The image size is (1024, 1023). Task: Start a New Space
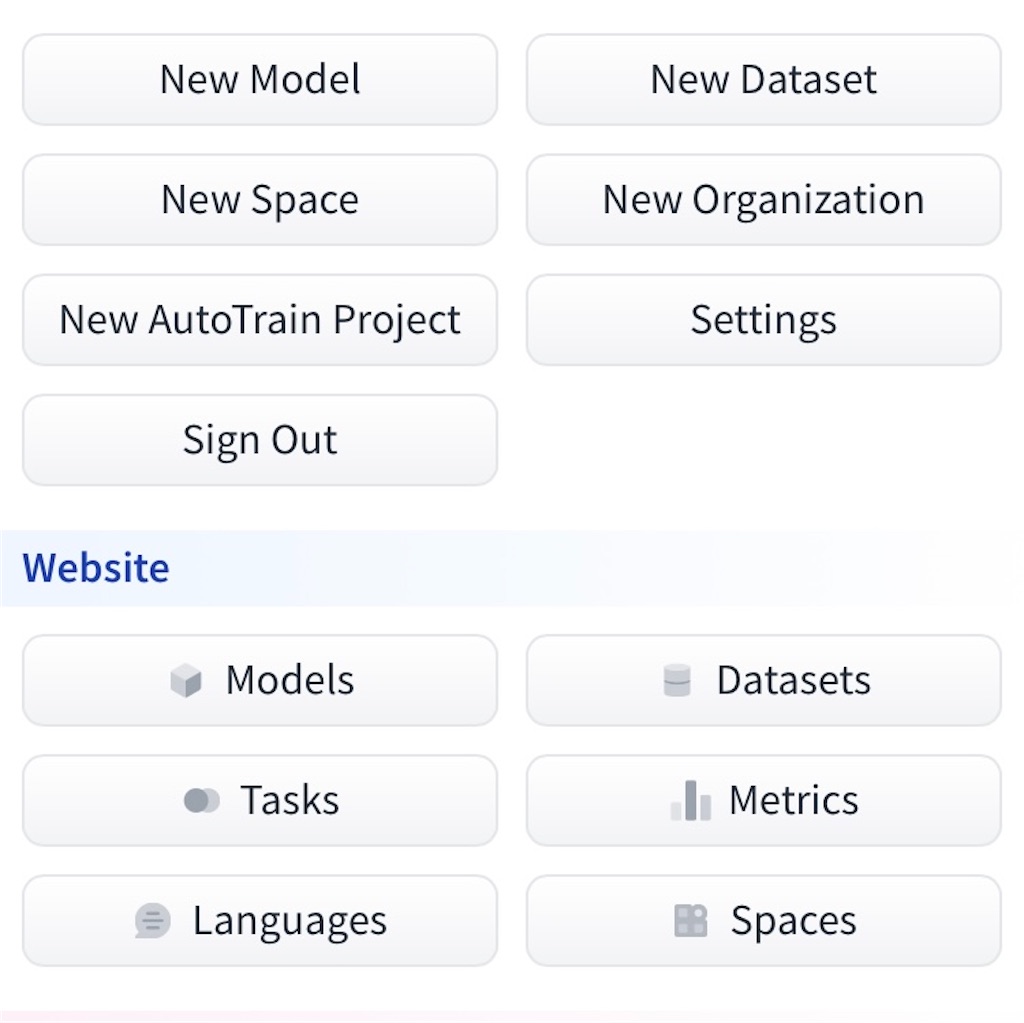(260, 200)
